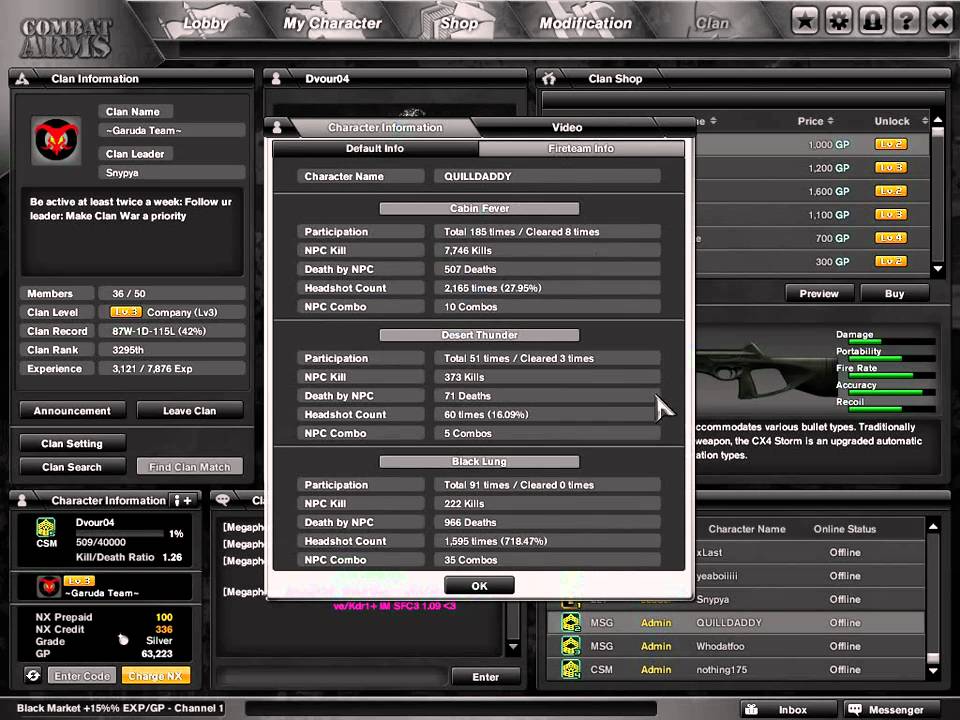Click the Clan Shop panel icon

[549, 78]
